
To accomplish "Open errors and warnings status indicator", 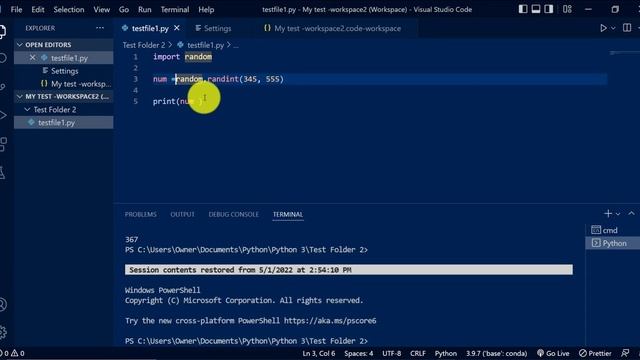I will click(13, 353).
